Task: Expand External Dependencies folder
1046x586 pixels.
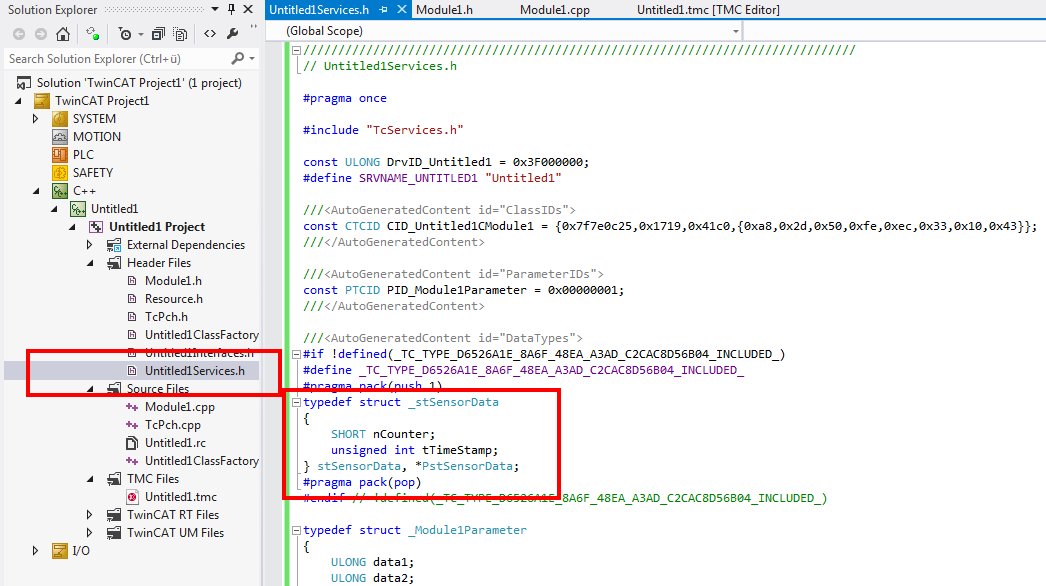Action: 89,245
